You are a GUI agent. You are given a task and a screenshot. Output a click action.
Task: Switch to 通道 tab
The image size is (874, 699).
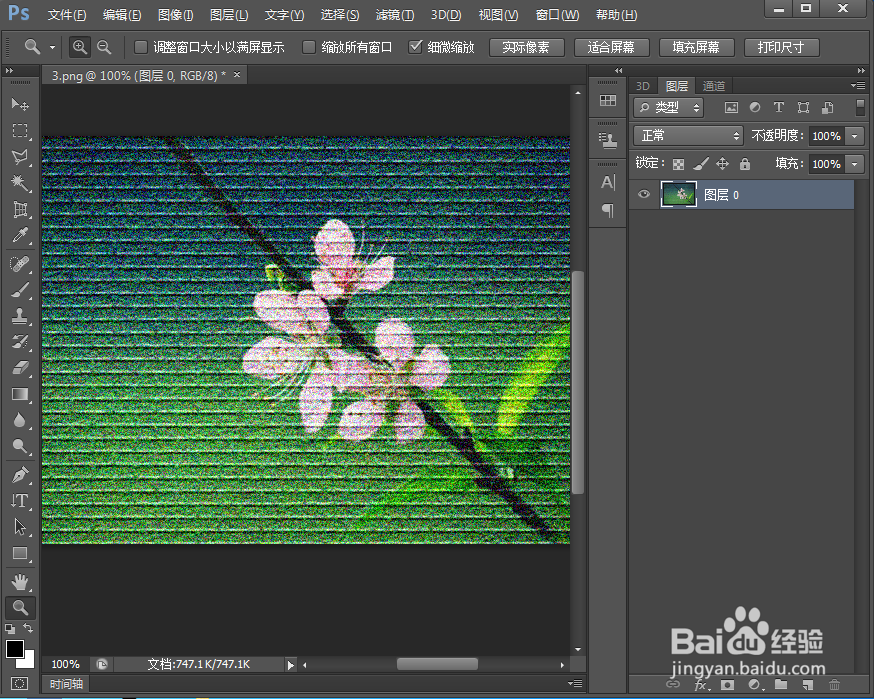coord(713,86)
